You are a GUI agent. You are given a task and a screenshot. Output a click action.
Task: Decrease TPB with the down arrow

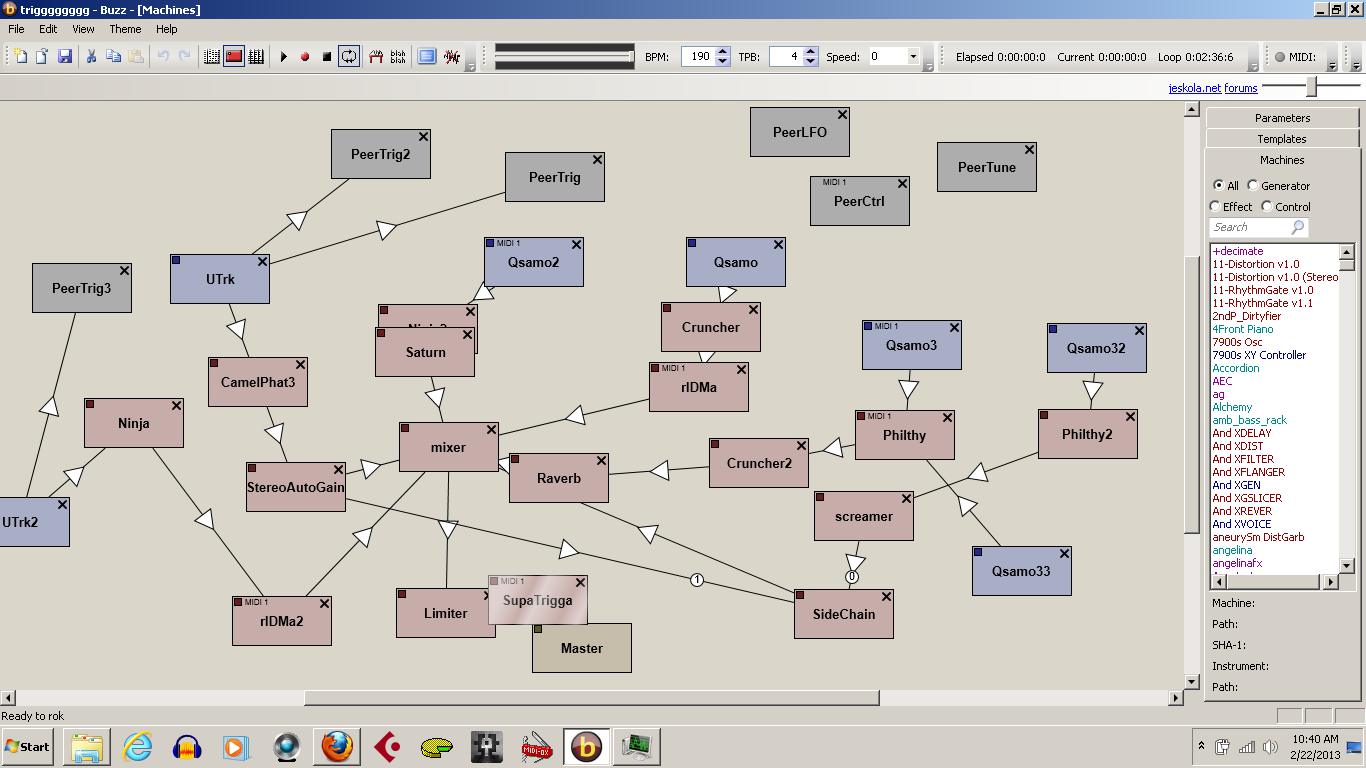pyautogui.click(x=810, y=62)
